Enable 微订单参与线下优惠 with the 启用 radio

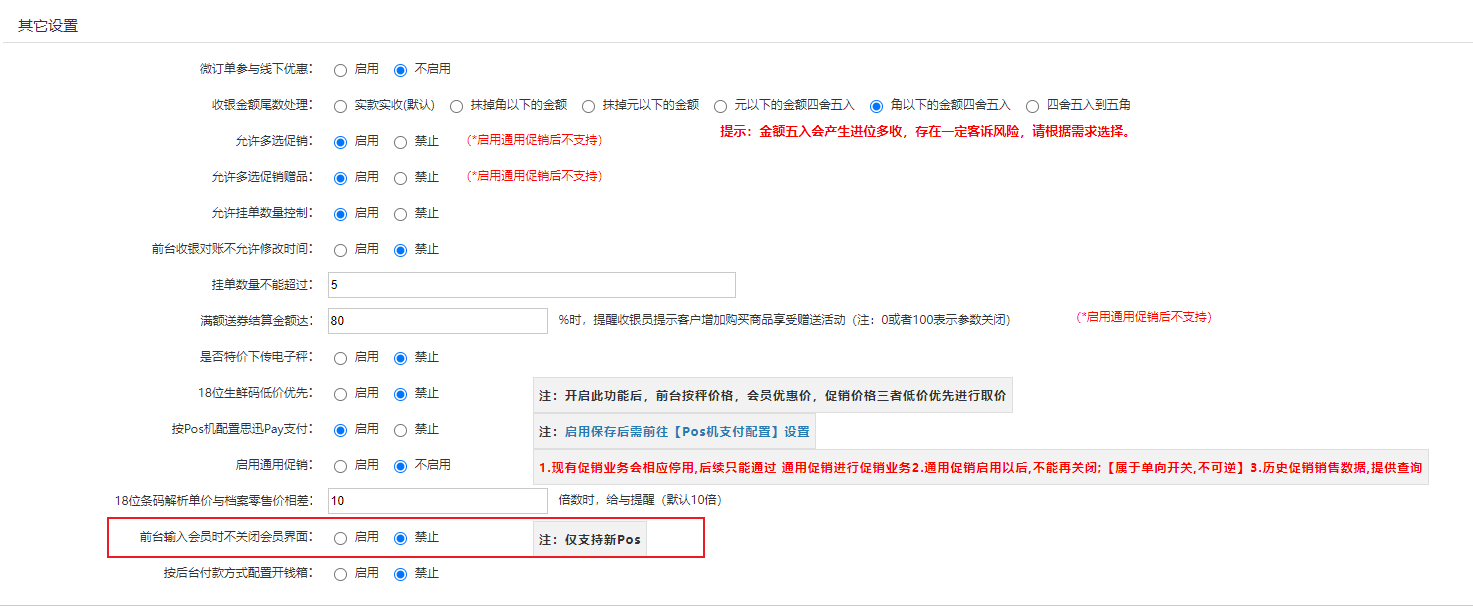[340, 70]
